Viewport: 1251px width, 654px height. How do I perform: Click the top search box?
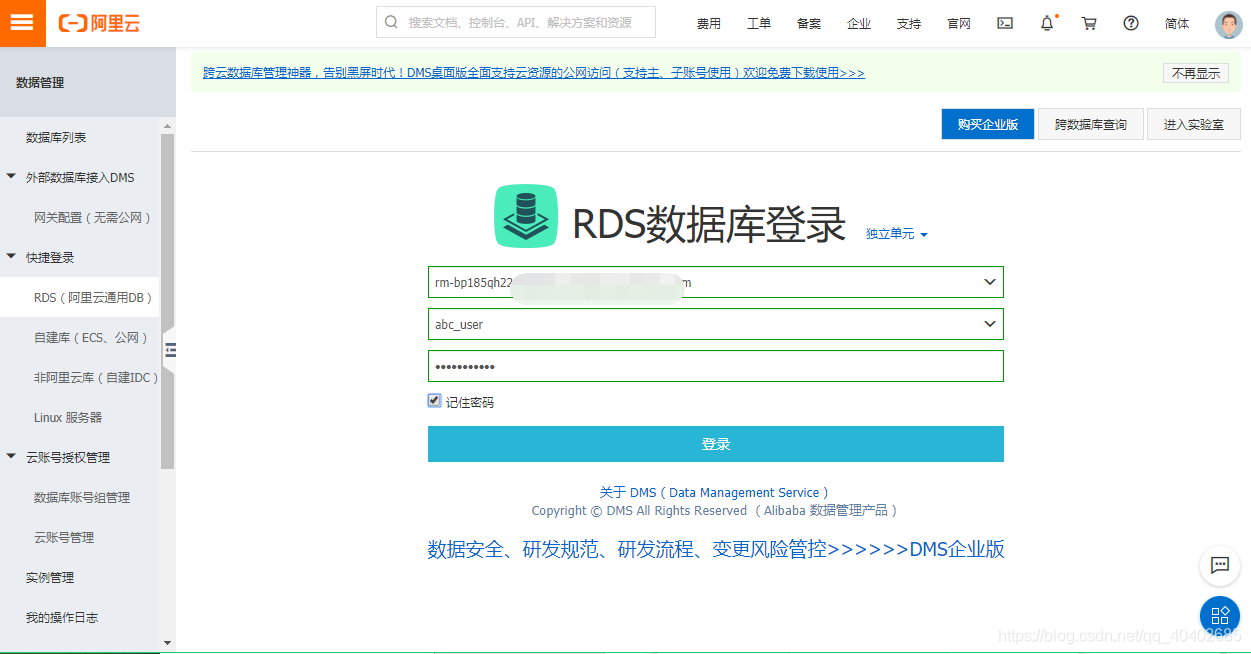click(x=516, y=22)
